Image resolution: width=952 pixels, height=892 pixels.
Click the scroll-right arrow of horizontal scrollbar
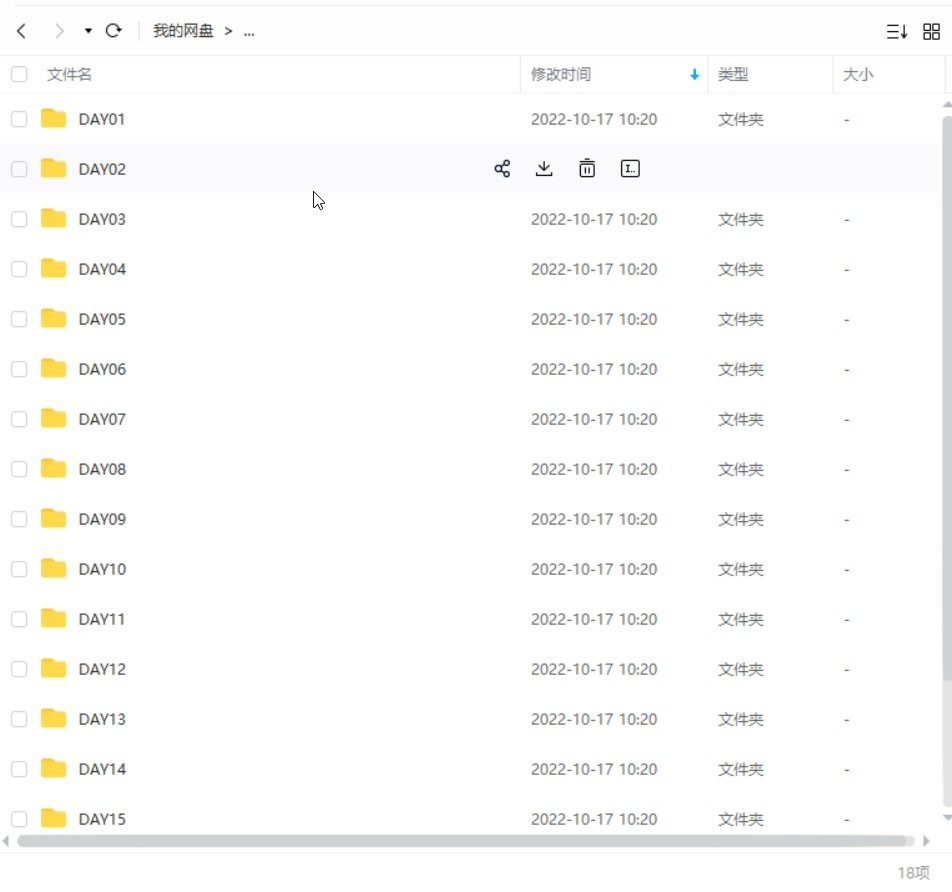[926, 841]
